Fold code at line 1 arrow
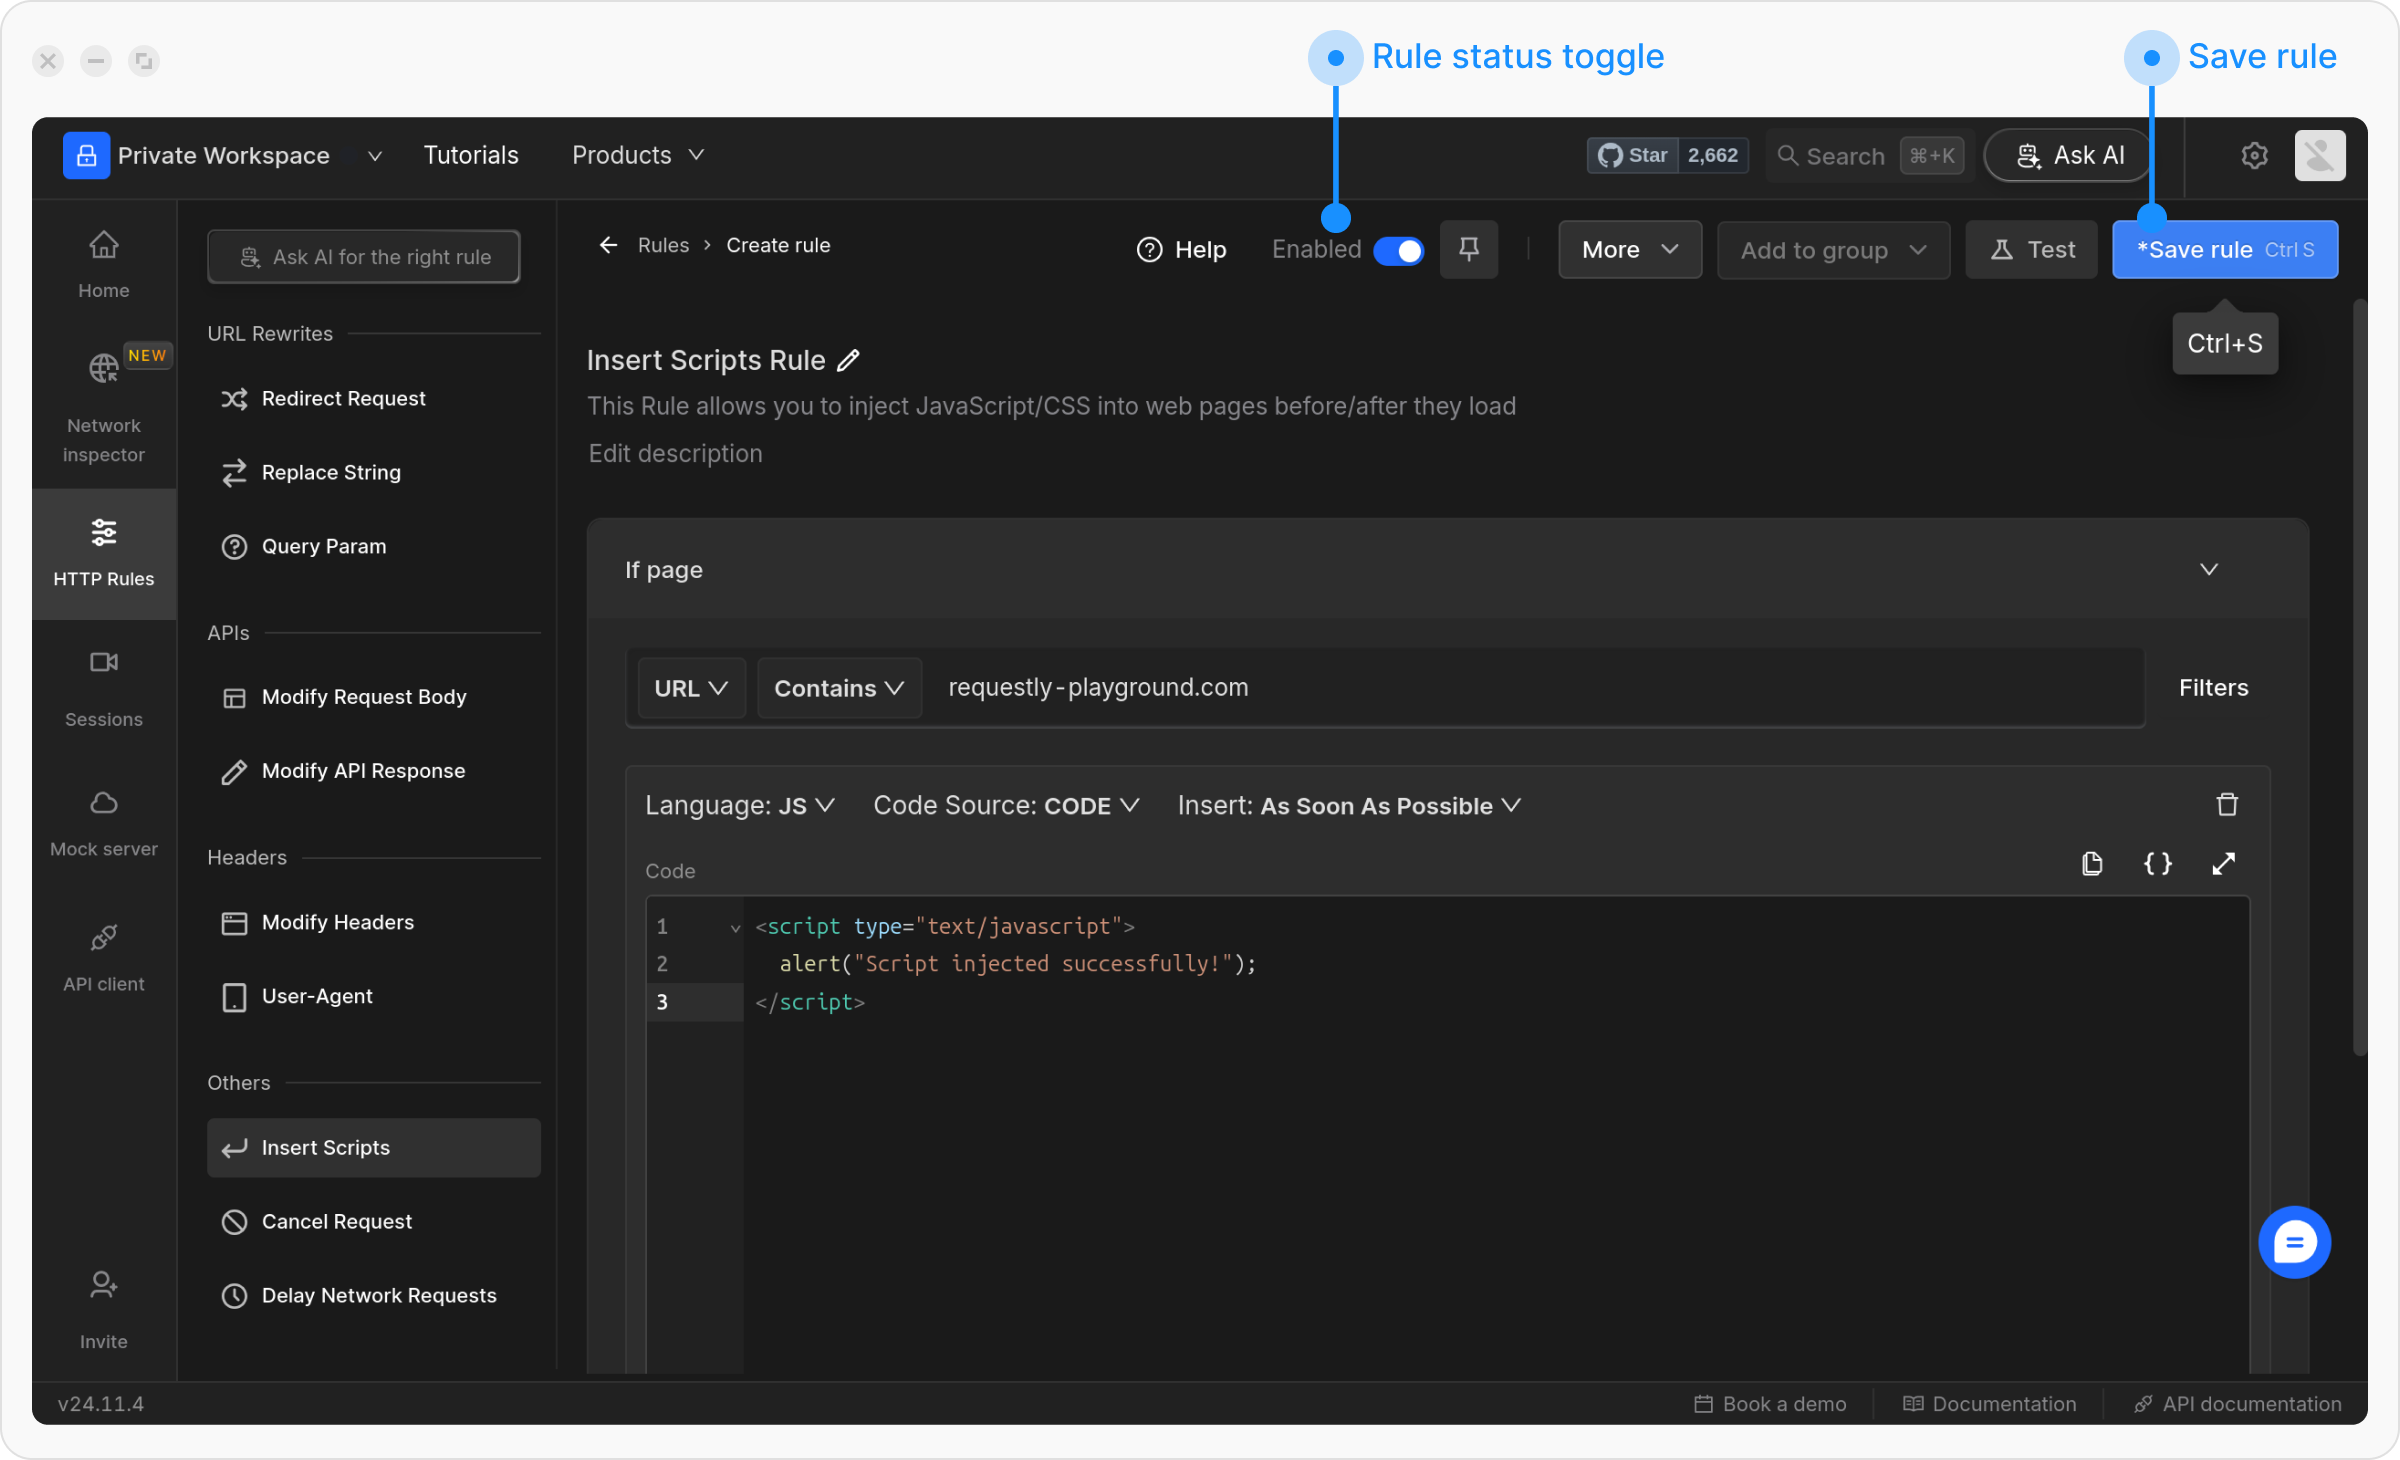2400x1460 pixels. coord(735,928)
